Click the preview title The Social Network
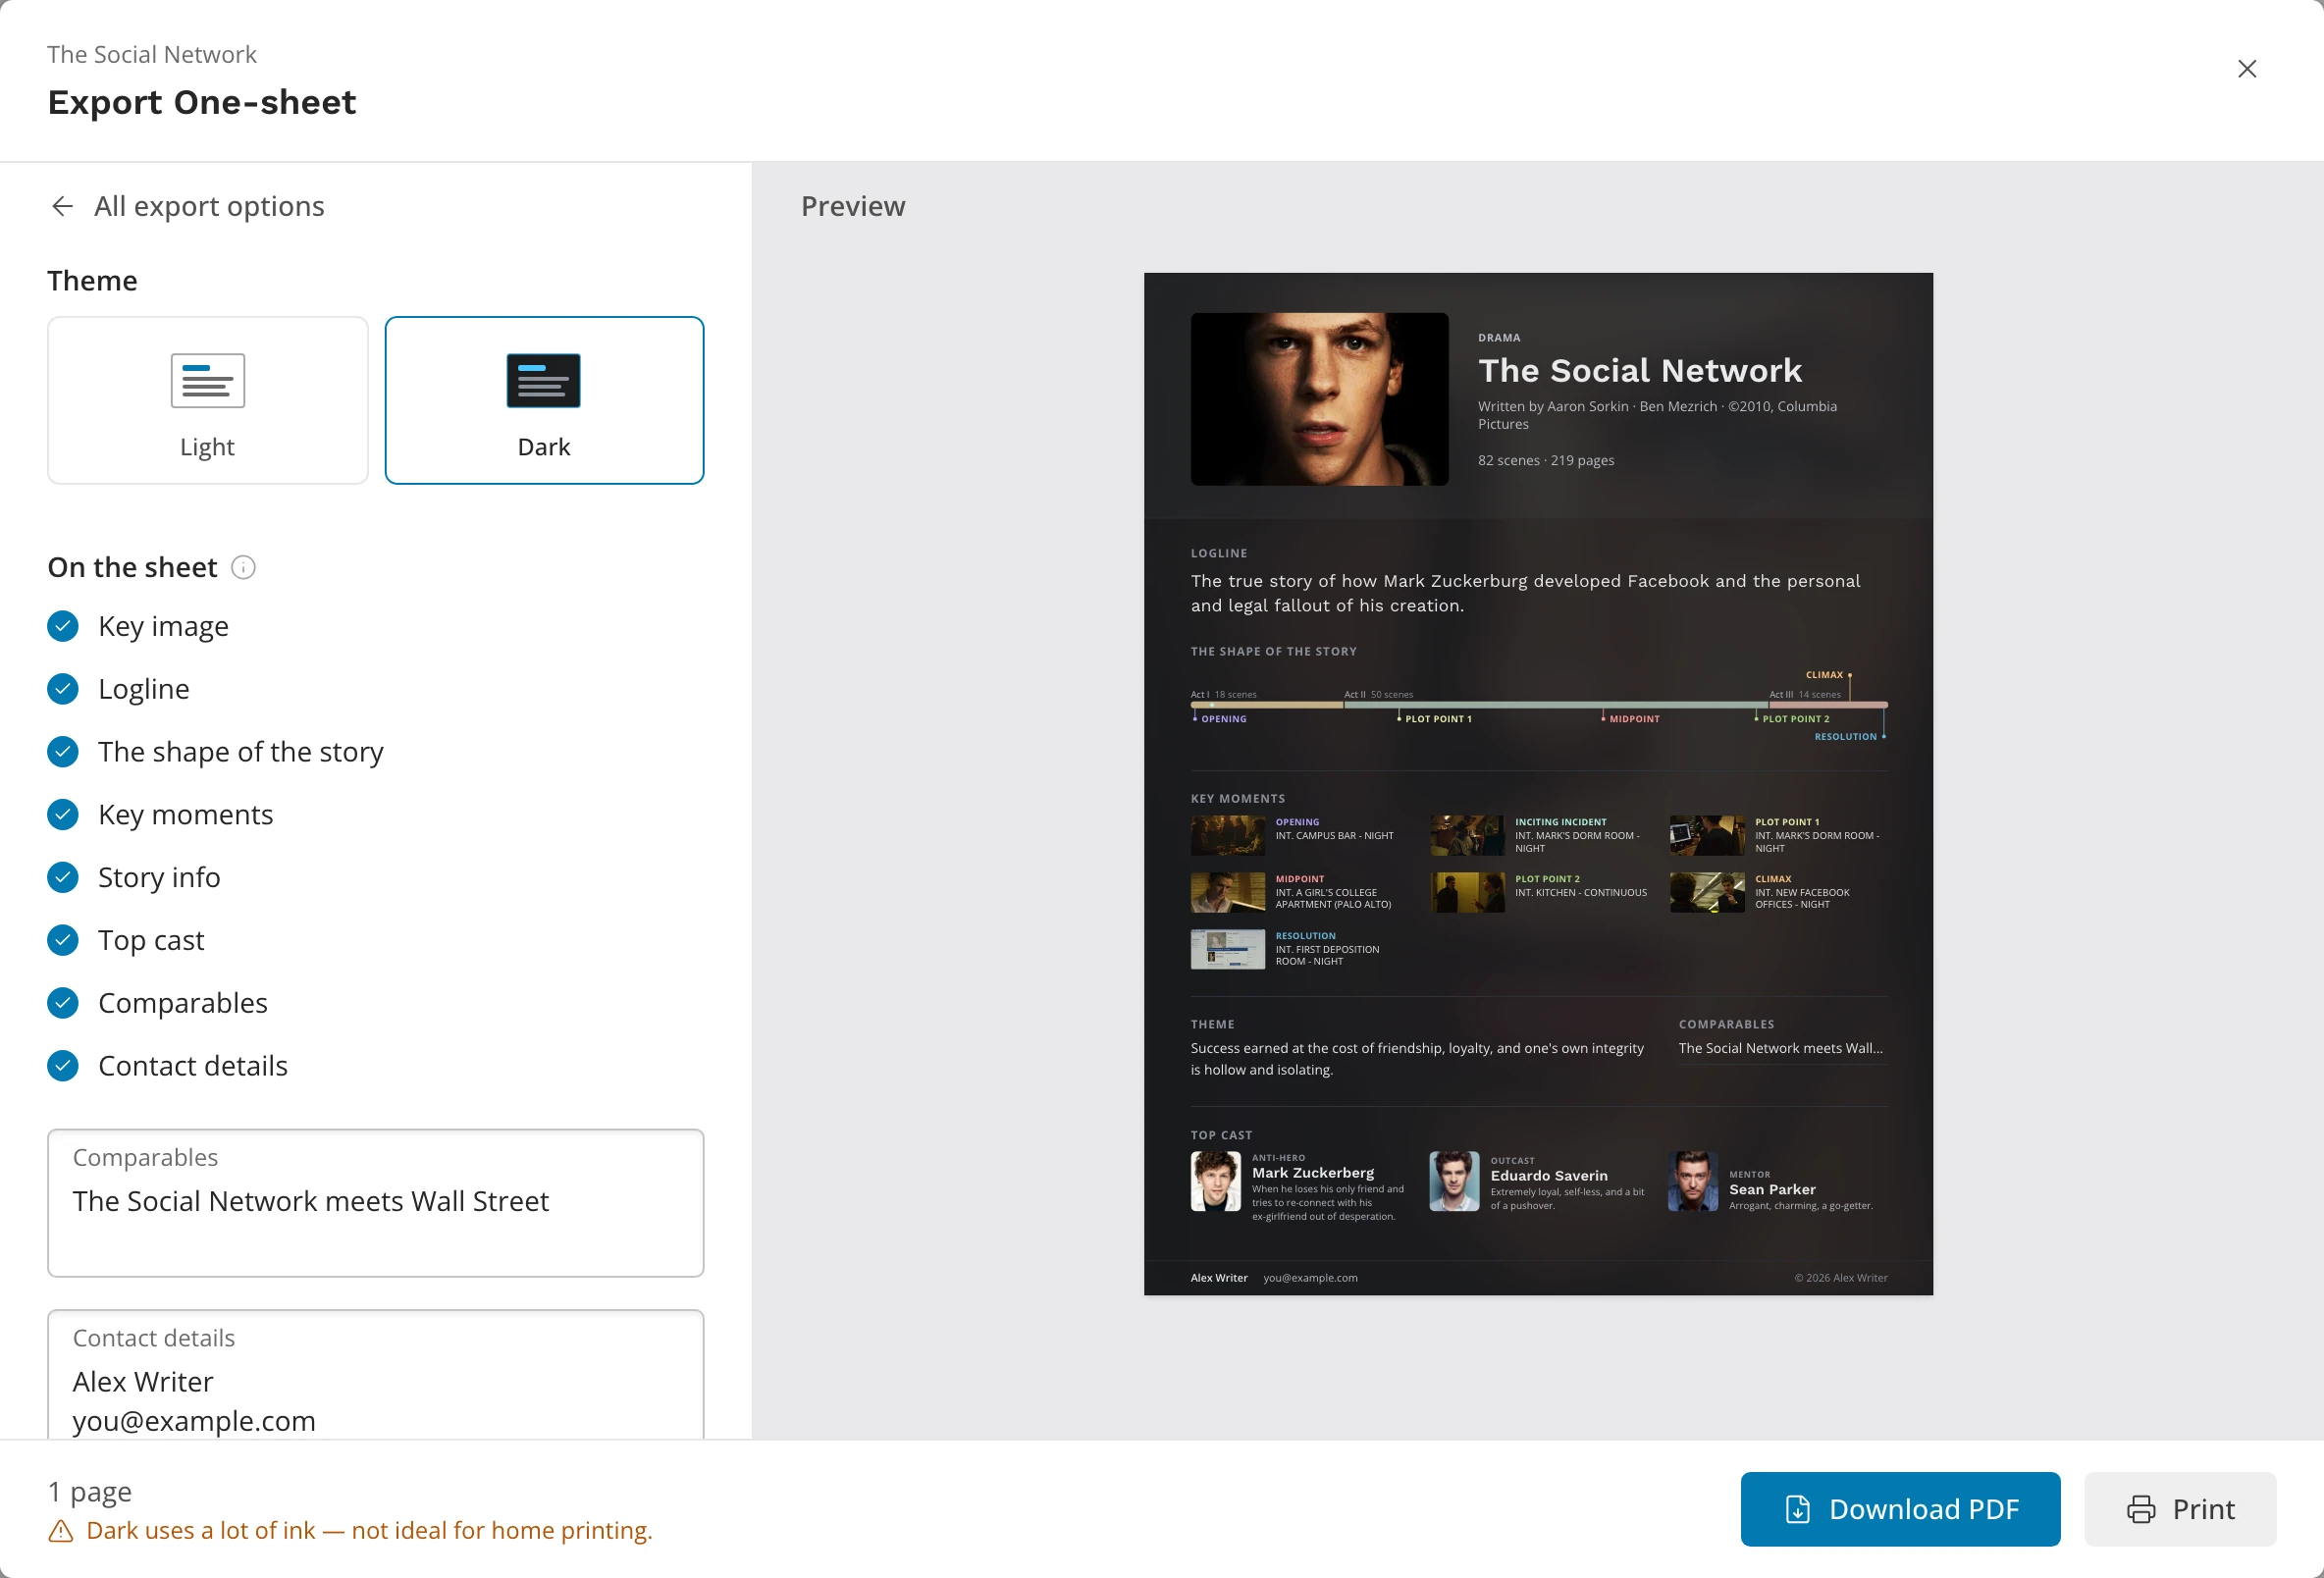The height and width of the screenshot is (1578, 2324). pos(1640,371)
